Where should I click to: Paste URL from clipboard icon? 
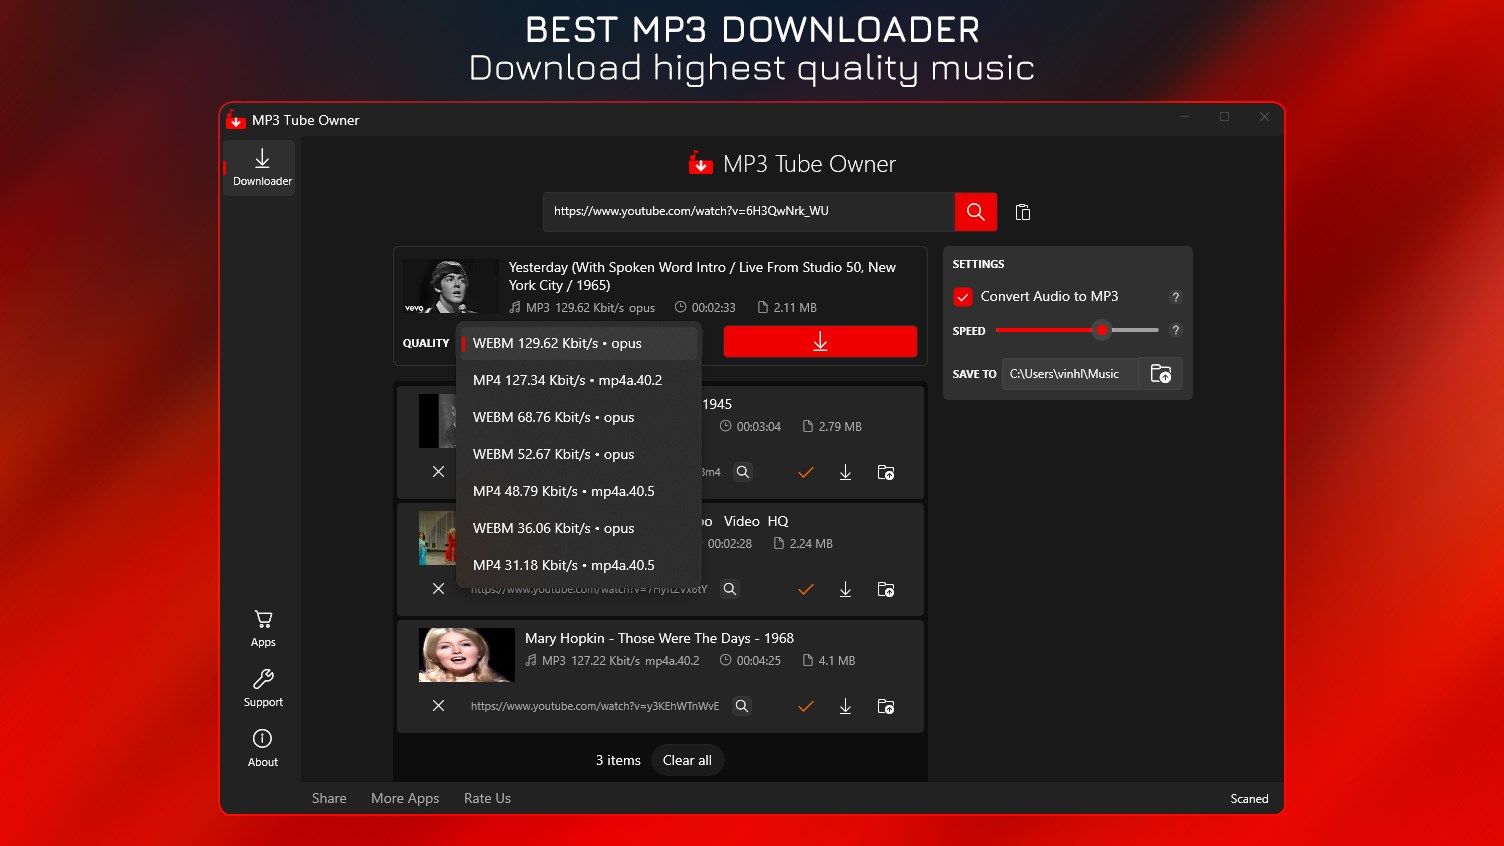click(1022, 212)
